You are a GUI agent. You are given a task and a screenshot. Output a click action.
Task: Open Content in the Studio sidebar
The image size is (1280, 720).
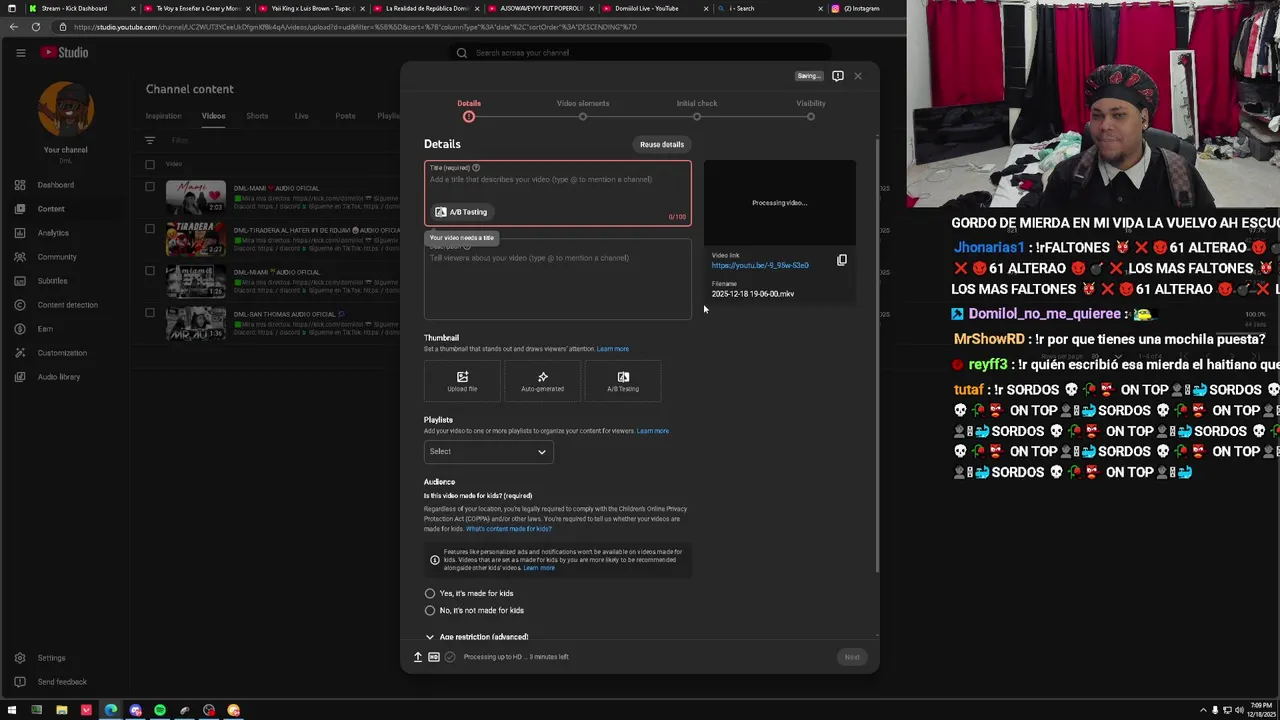pyautogui.click(x=51, y=209)
